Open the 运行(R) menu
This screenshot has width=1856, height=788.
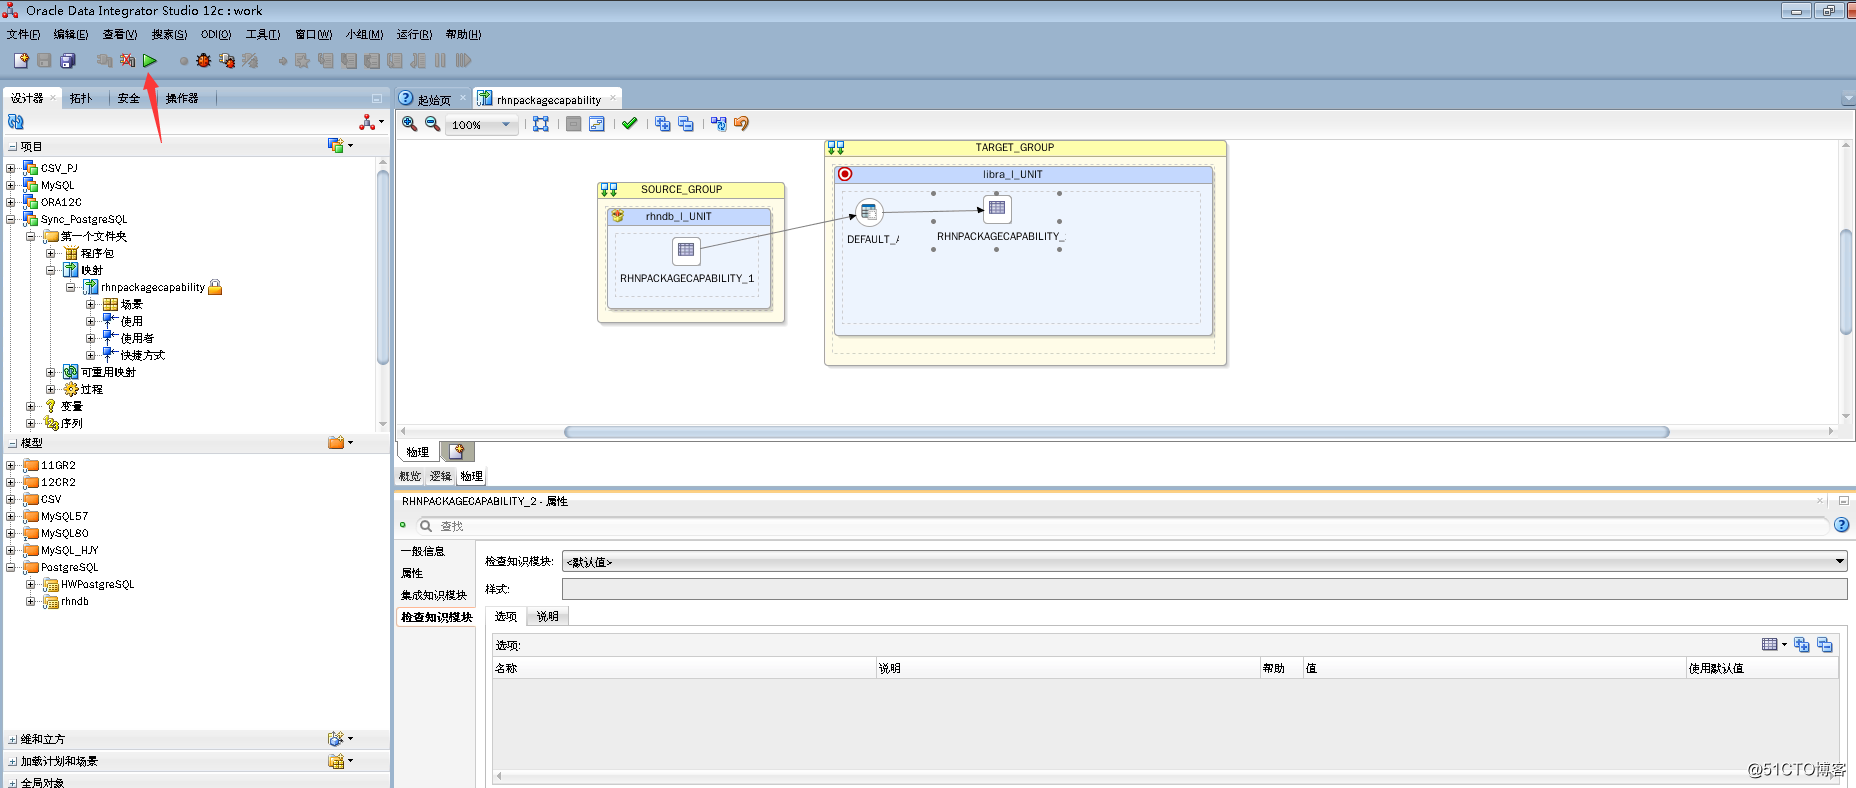(414, 34)
